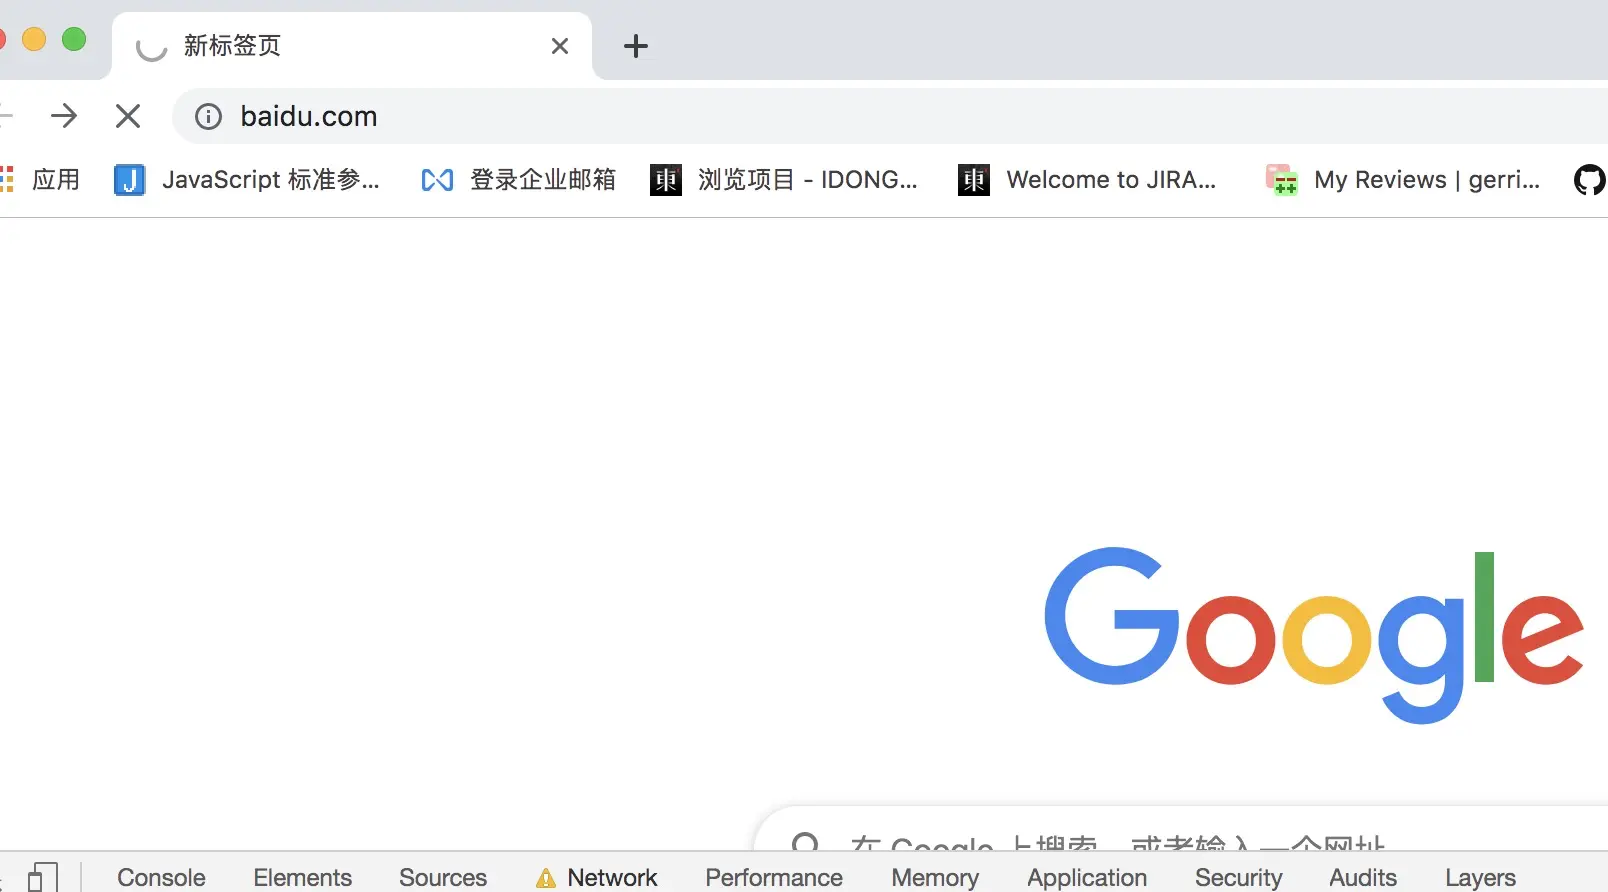Image resolution: width=1608 pixels, height=892 pixels.
Task: Click the Google search box
Action: click(1180, 830)
